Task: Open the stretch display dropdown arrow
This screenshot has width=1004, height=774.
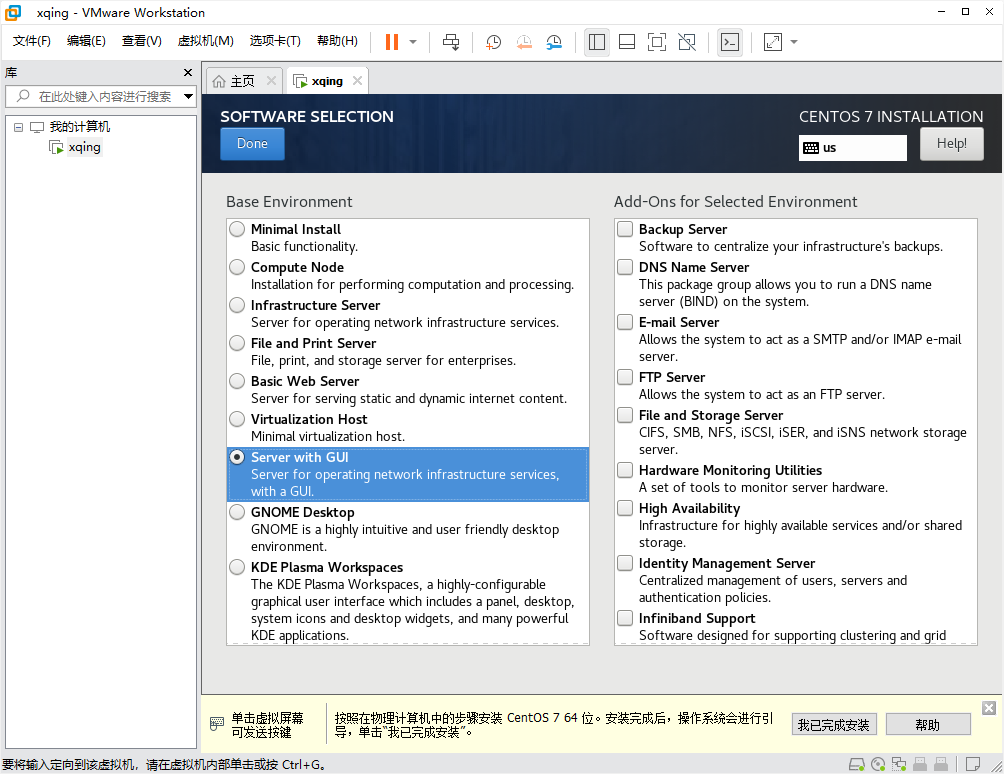Action: tap(794, 42)
